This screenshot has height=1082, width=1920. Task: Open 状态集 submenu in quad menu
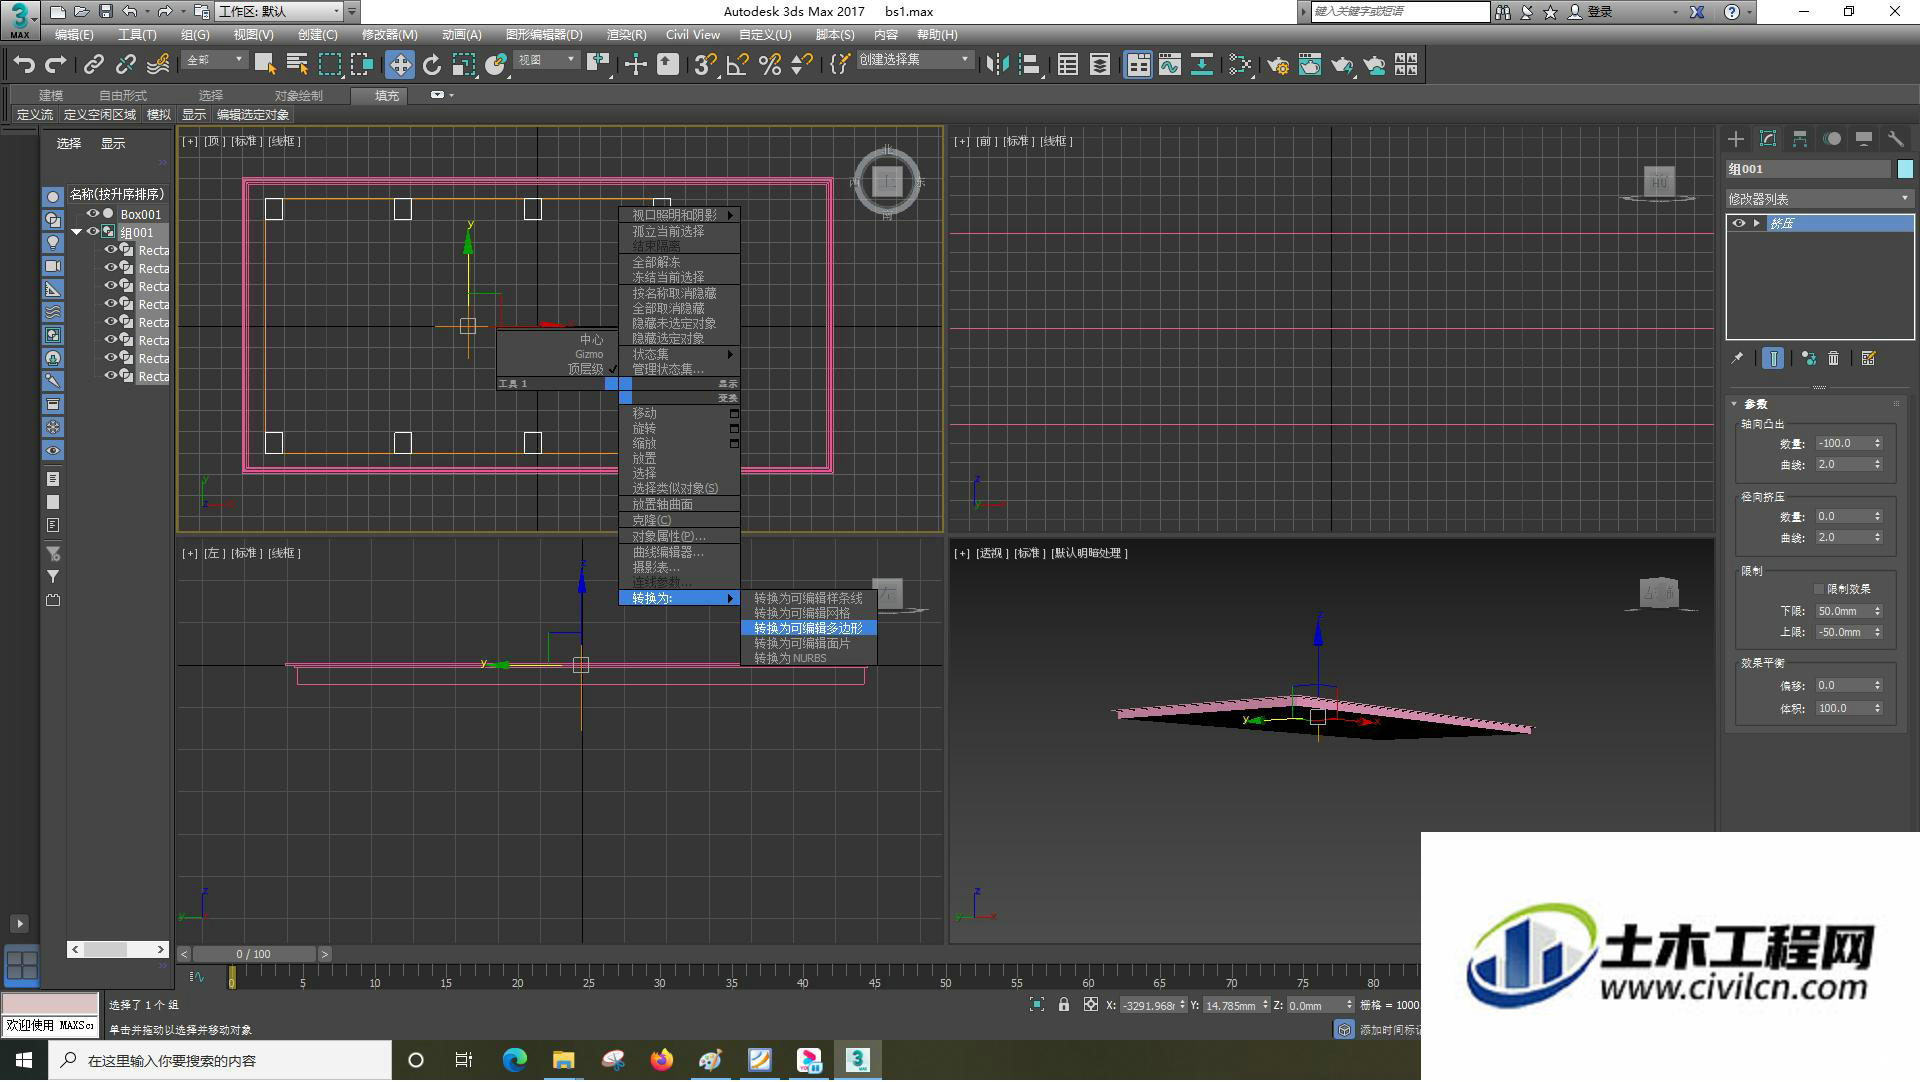[x=680, y=354]
